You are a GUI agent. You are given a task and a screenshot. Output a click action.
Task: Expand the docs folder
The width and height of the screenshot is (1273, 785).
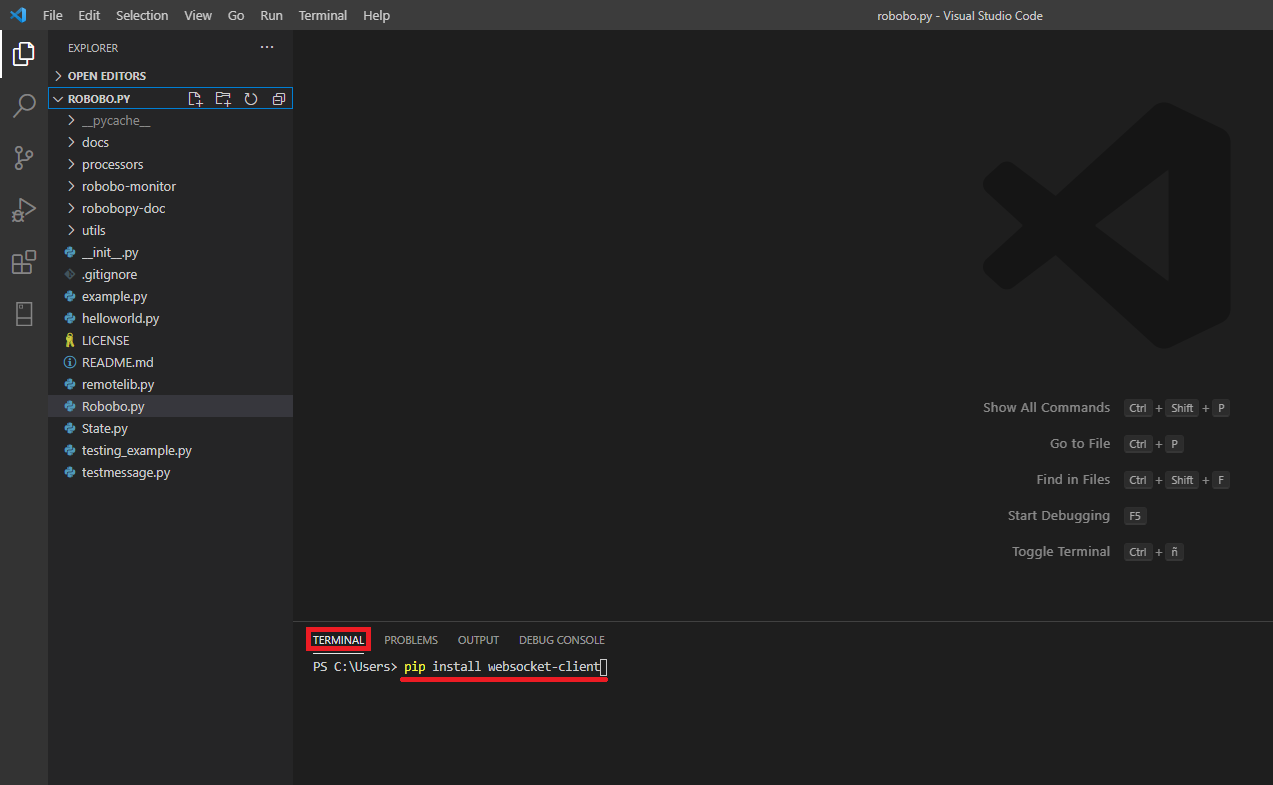[x=170, y=143]
